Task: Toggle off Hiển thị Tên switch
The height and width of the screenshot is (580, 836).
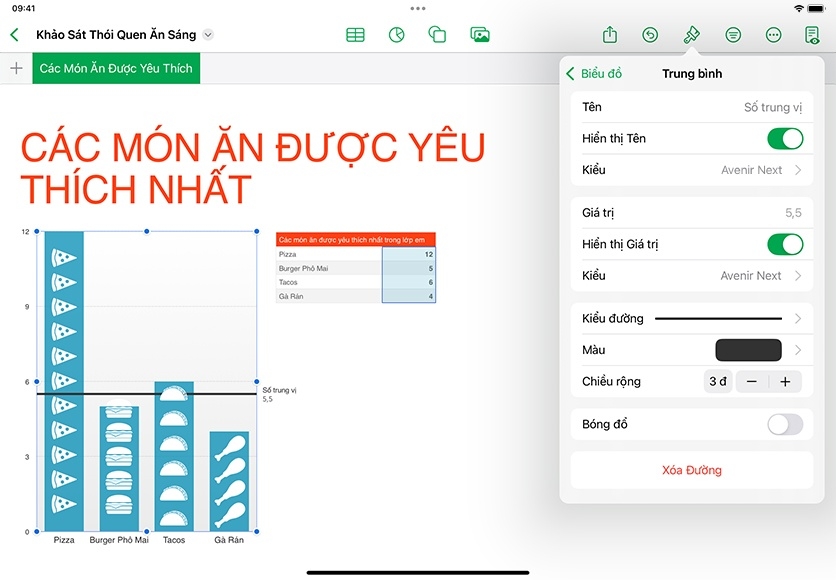Action: 784,138
